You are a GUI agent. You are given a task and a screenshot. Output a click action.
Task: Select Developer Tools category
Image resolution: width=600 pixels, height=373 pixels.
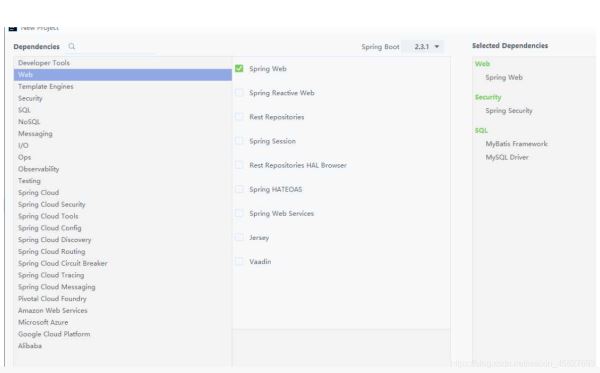[x=123, y=63]
